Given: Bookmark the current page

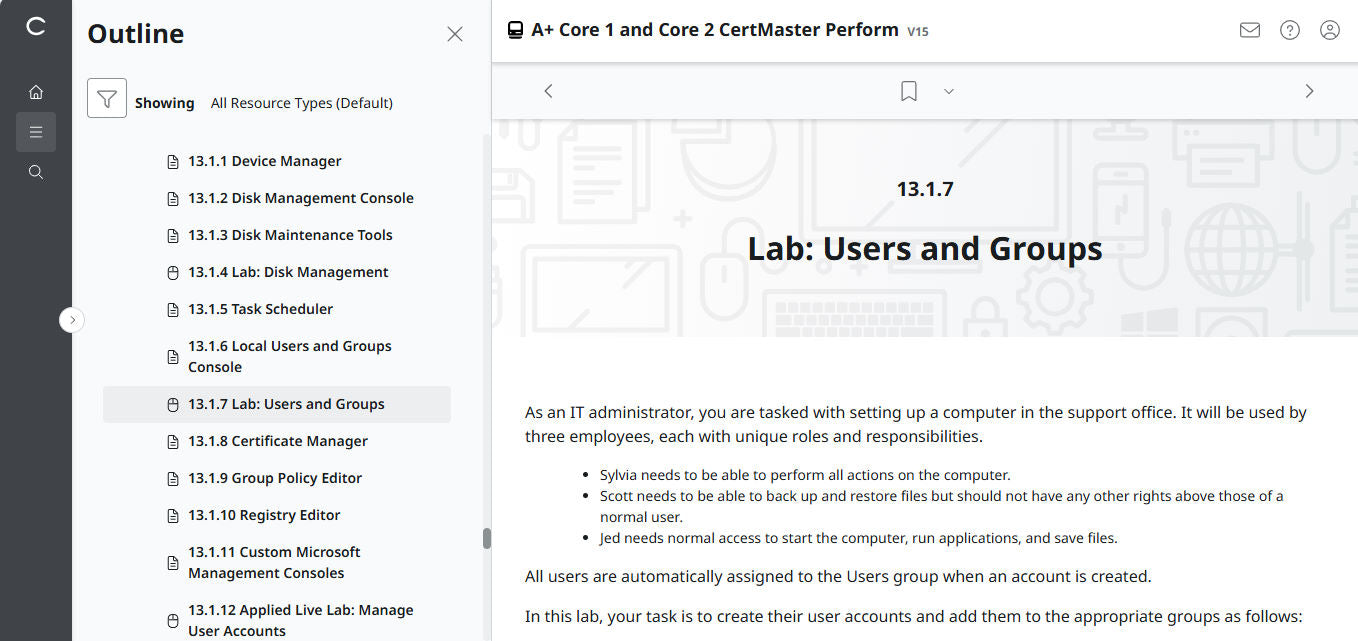Looking at the screenshot, I should point(908,90).
